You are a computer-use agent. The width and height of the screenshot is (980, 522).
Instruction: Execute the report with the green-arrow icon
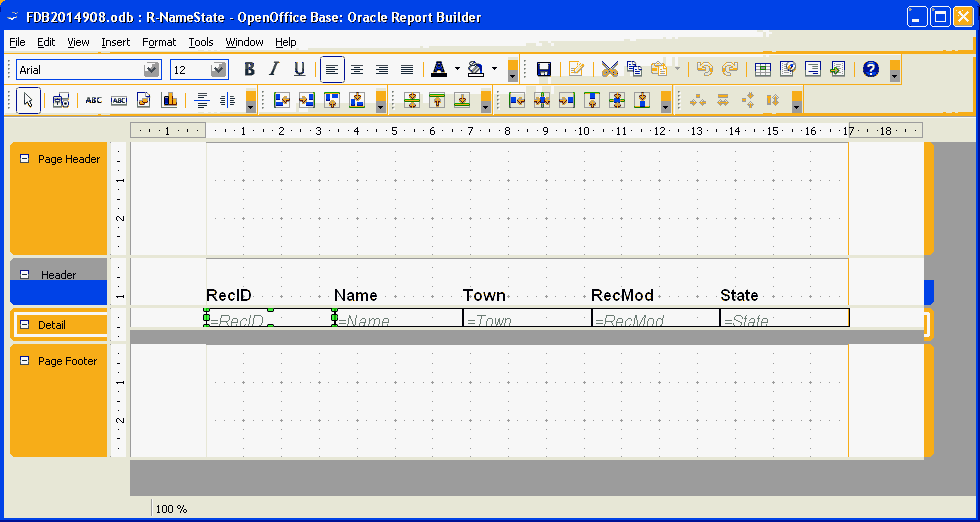pos(838,69)
